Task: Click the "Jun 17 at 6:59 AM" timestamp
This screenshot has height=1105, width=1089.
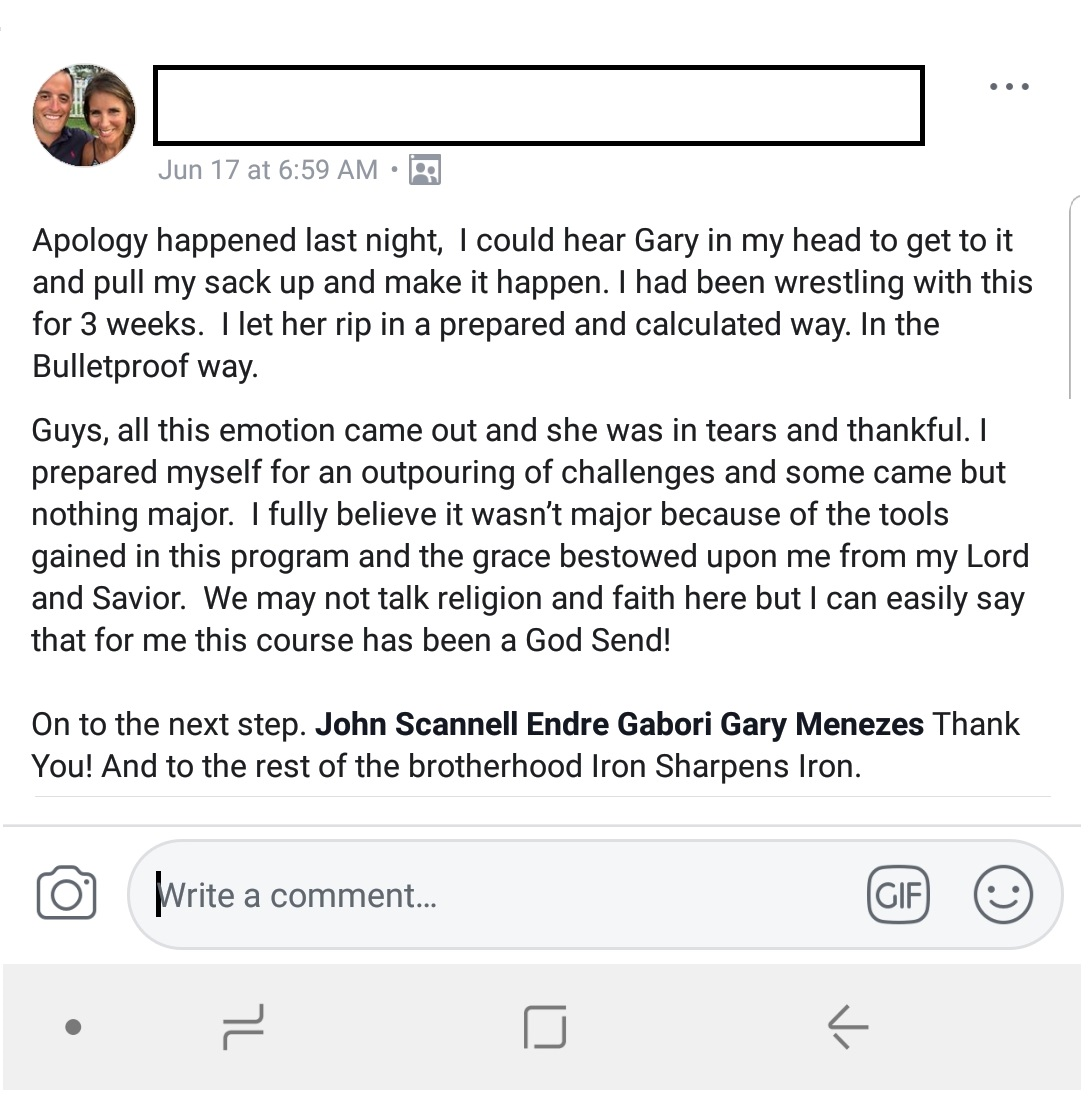Action: tap(268, 171)
